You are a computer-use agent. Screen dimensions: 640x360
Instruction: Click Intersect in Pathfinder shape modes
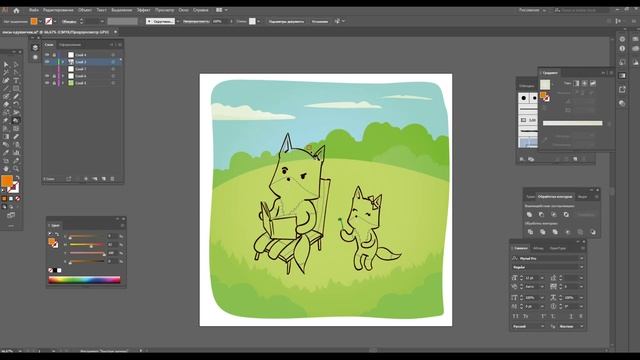[x=554, y=214]
